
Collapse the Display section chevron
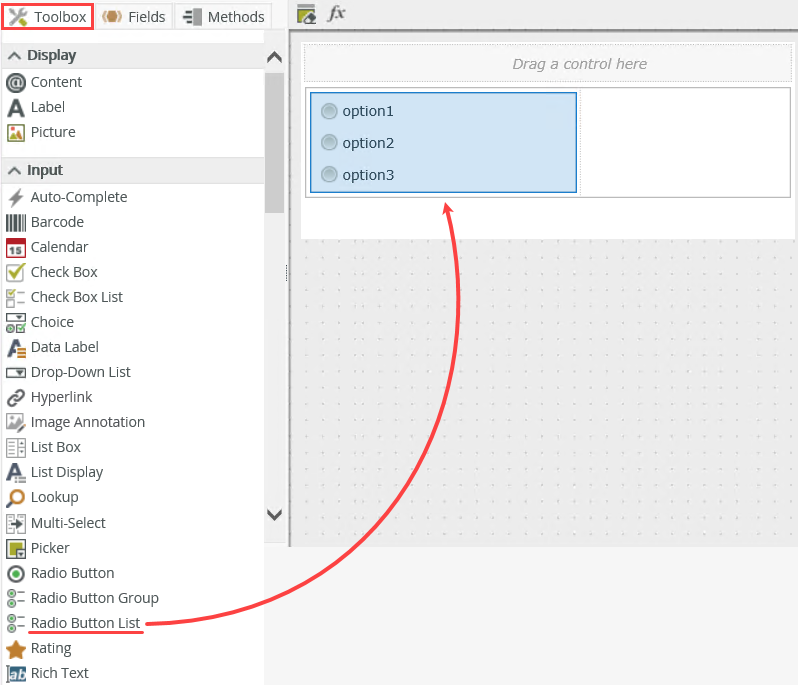point(15,55)
